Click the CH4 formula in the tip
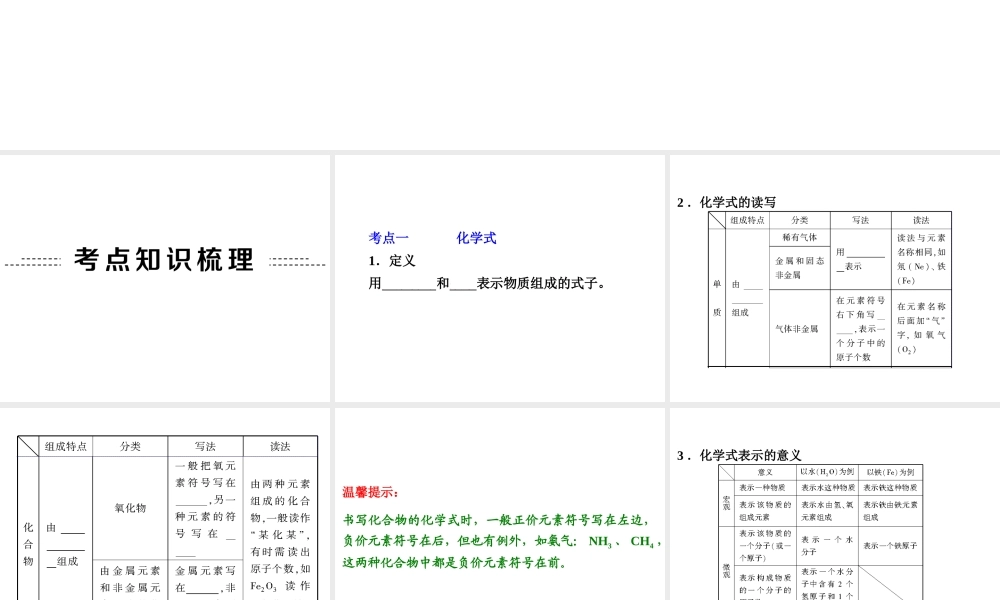Screen dimensions: 1000x600 pyautogui.click(x=642, y=541)
